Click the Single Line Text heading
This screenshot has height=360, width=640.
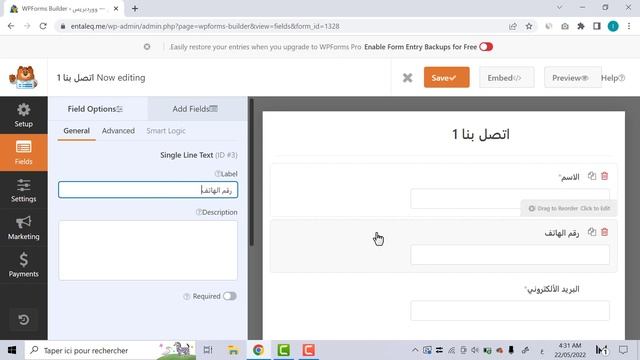(x=187, y=155)
